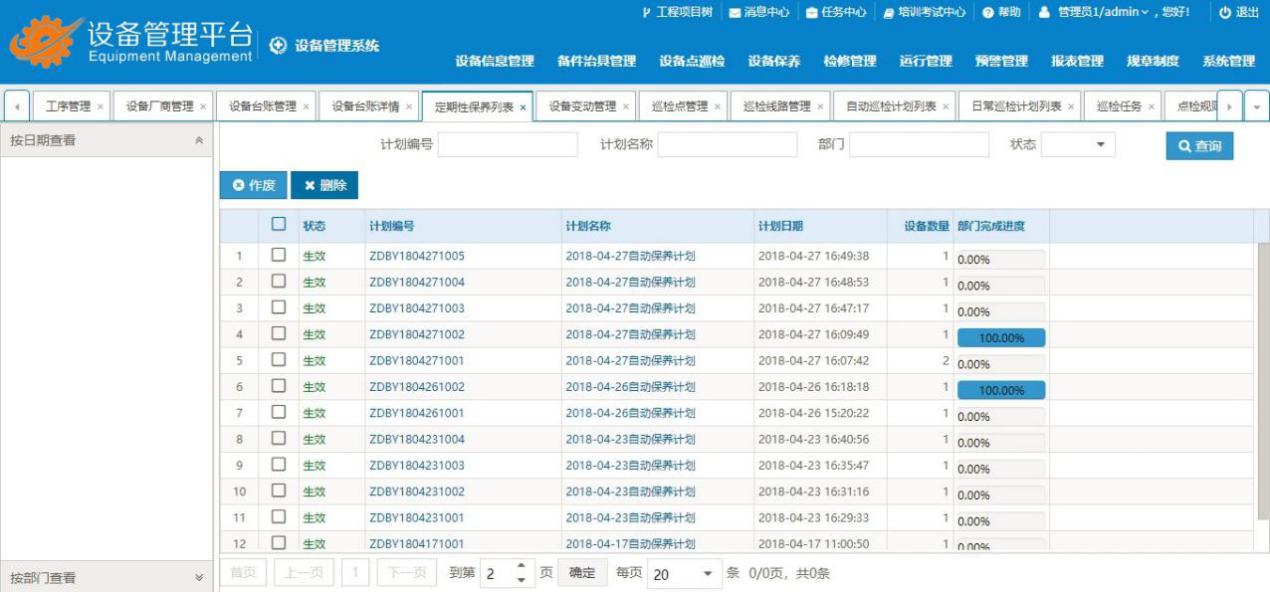Select checkbox for plan ZDBY1804271002
This screenshot has height=592, width=1270.
click(279, 334)
